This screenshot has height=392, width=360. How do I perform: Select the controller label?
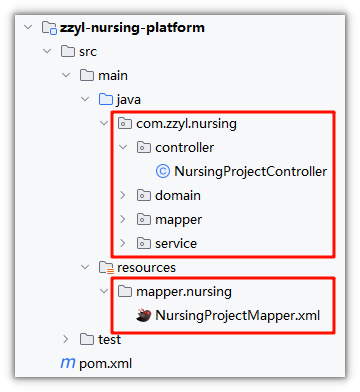pyautogui.click(x=185, y=148)
